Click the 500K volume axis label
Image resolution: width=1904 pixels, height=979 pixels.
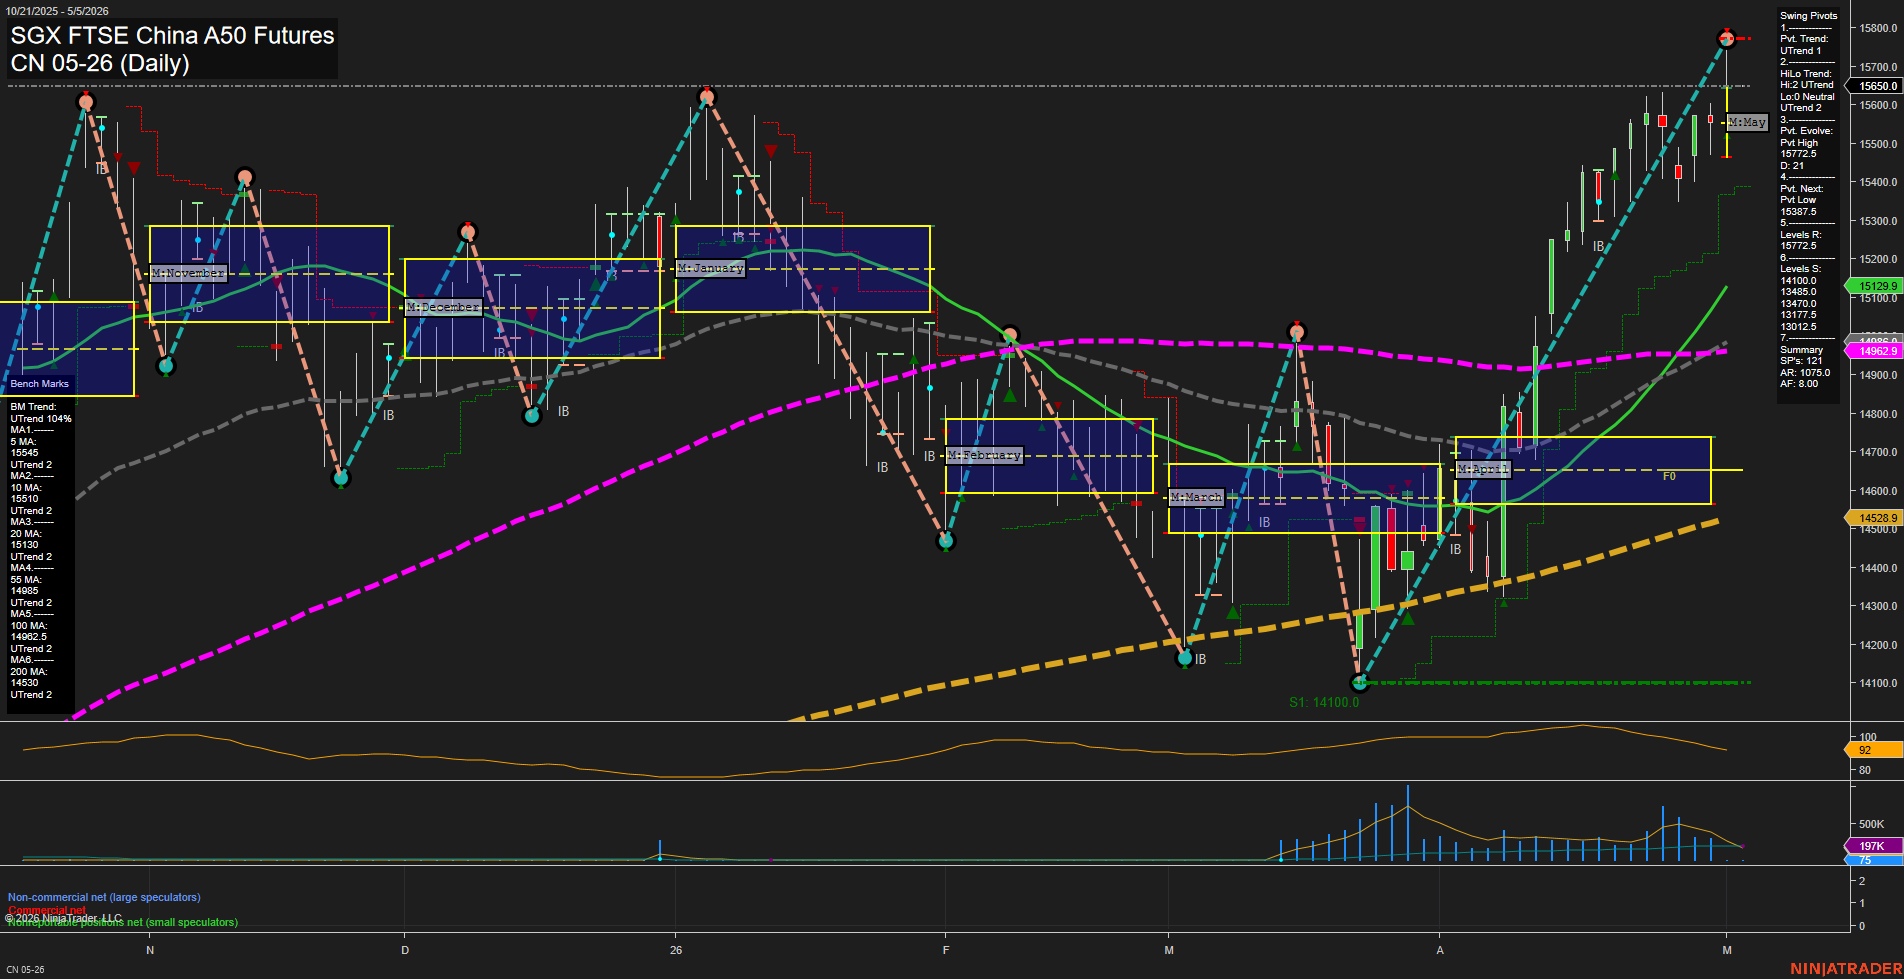[1872, 824]
